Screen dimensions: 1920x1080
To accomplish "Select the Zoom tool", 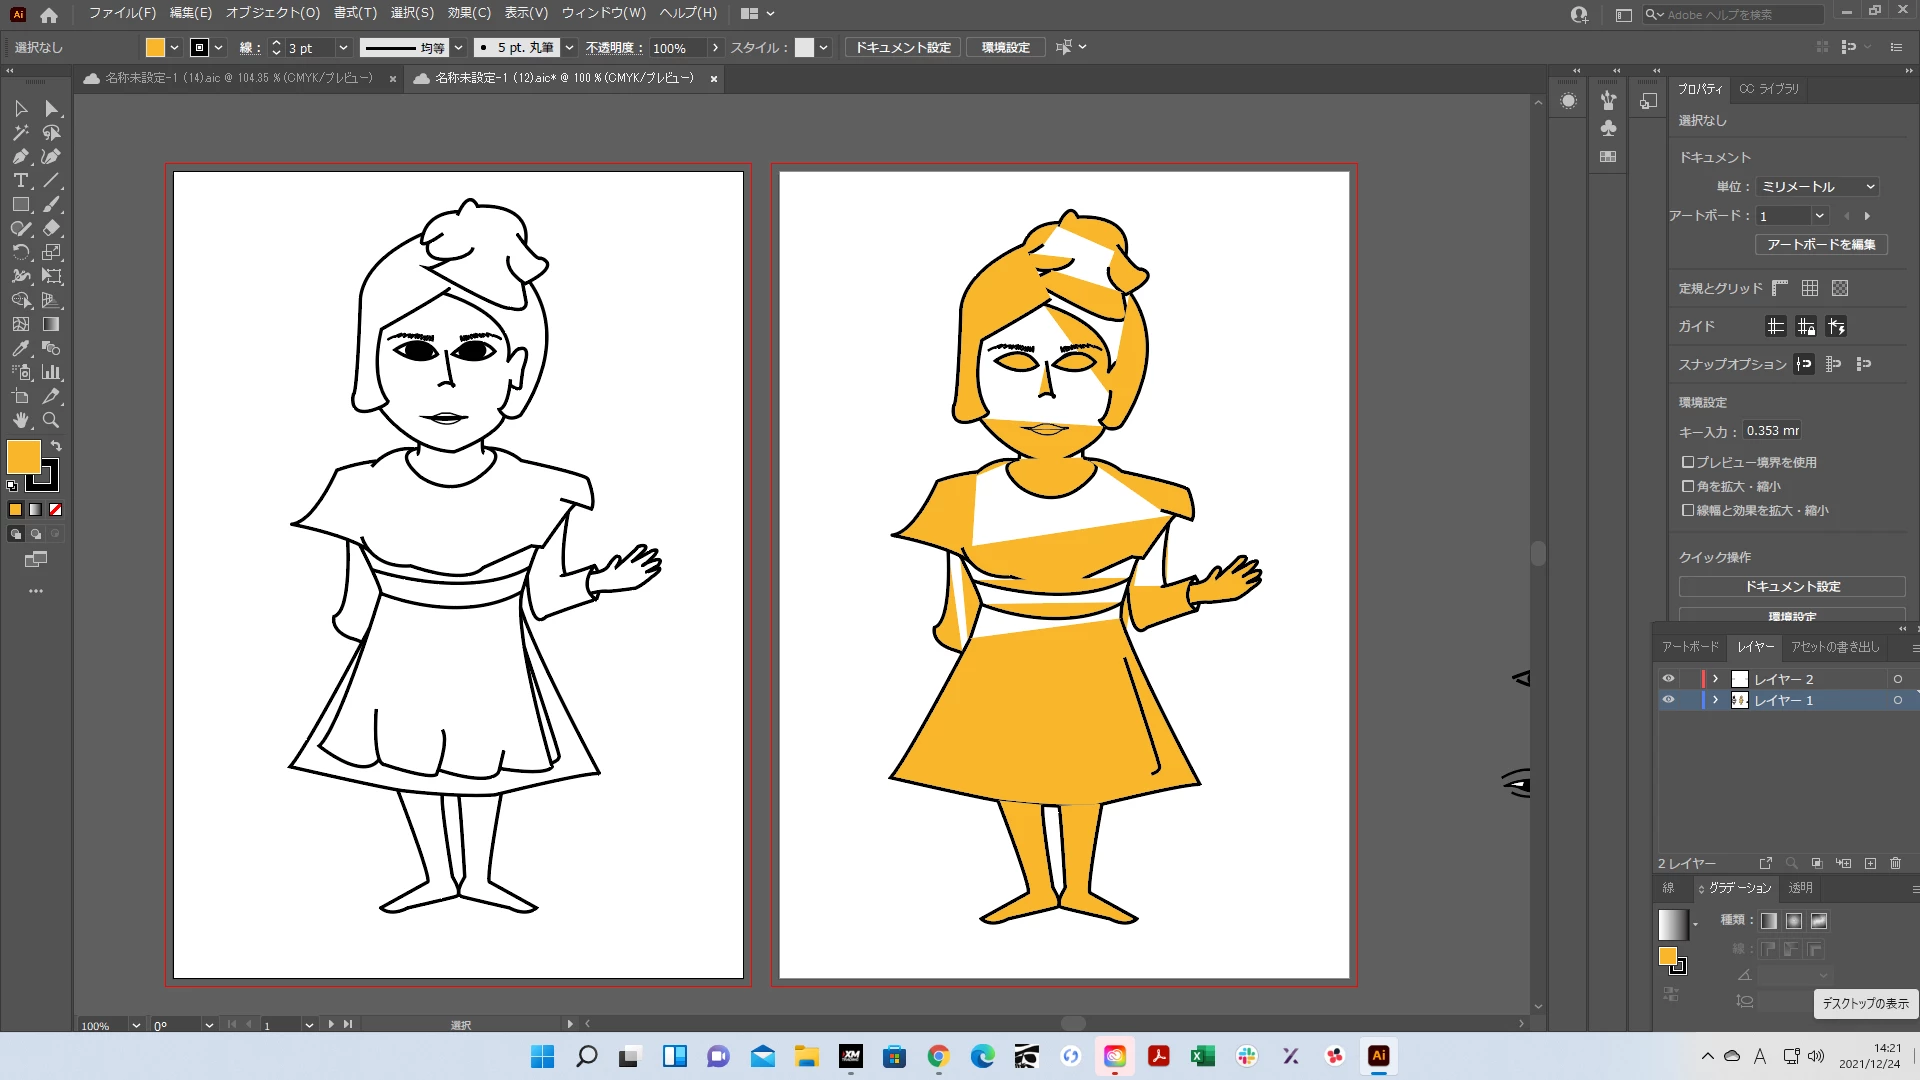I will (x=51, y=420).
